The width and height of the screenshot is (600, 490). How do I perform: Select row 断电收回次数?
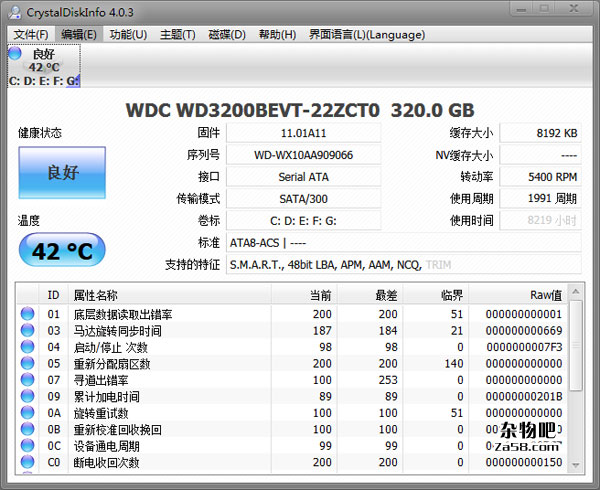point(292,462)
